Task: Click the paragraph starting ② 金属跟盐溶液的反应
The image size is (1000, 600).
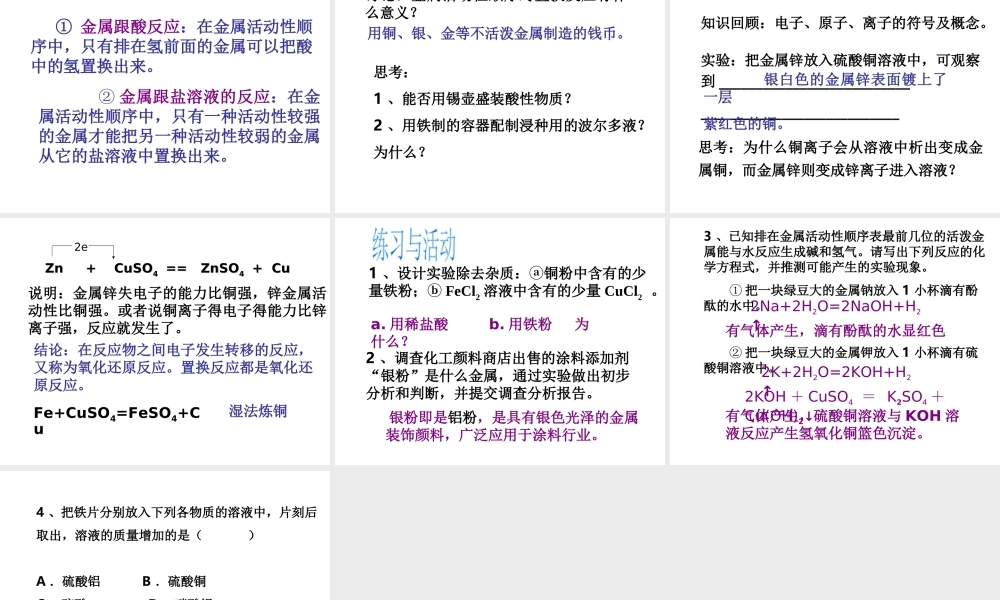Action: [179, 126]
